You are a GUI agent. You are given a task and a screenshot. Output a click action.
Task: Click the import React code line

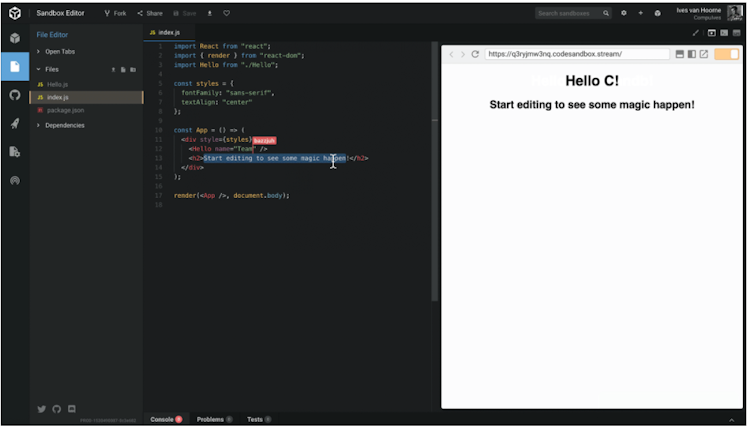pyautogui.click(x=222, y=46)
